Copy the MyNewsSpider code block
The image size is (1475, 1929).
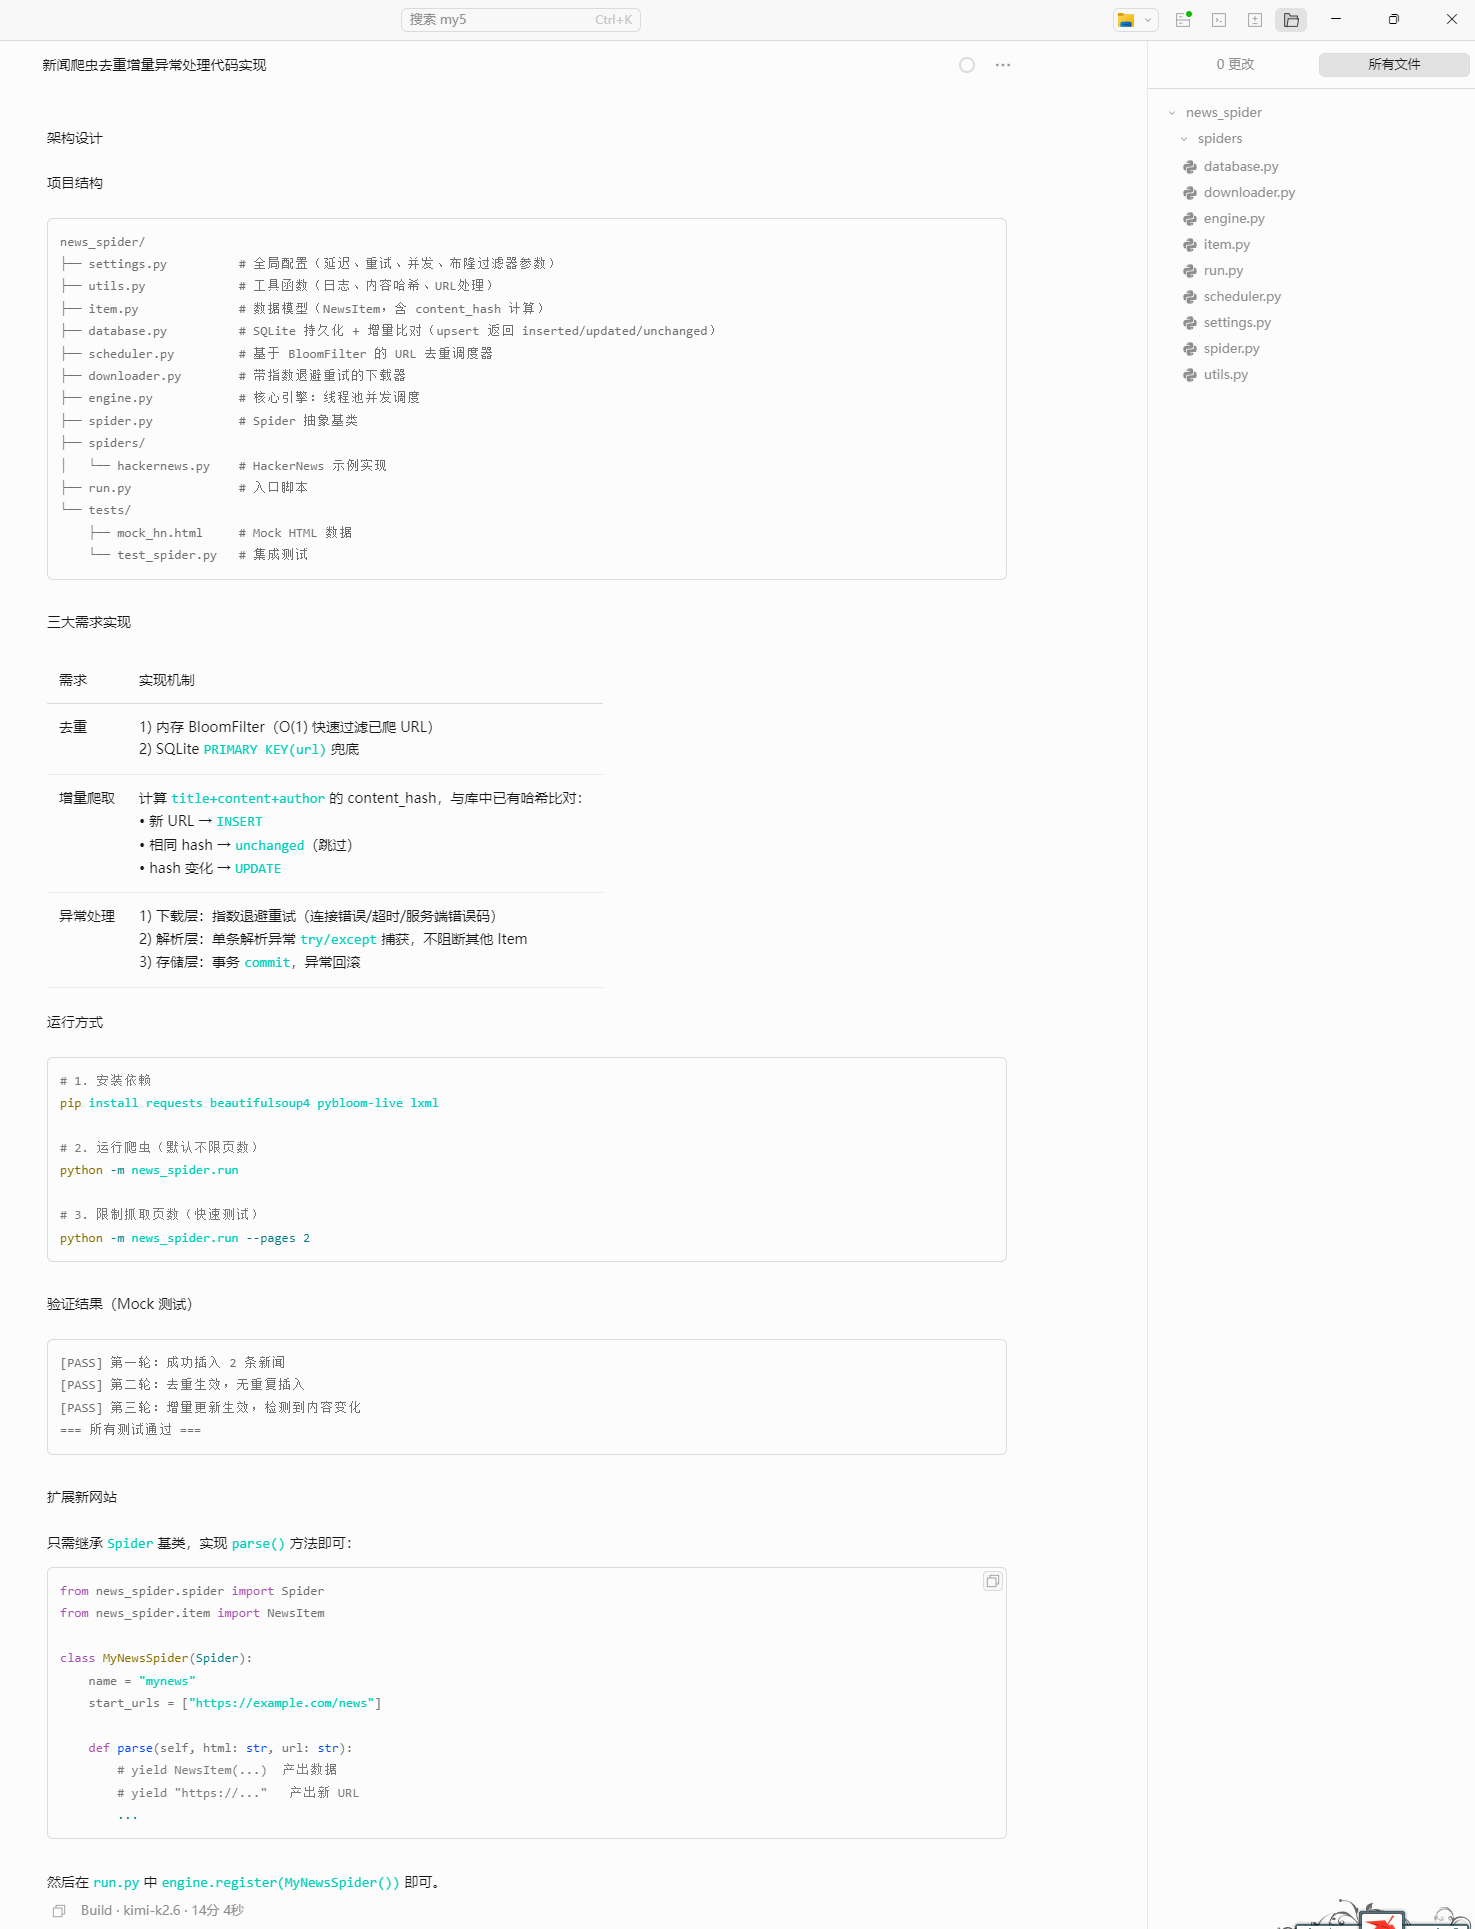click(x=992, y=1581)
